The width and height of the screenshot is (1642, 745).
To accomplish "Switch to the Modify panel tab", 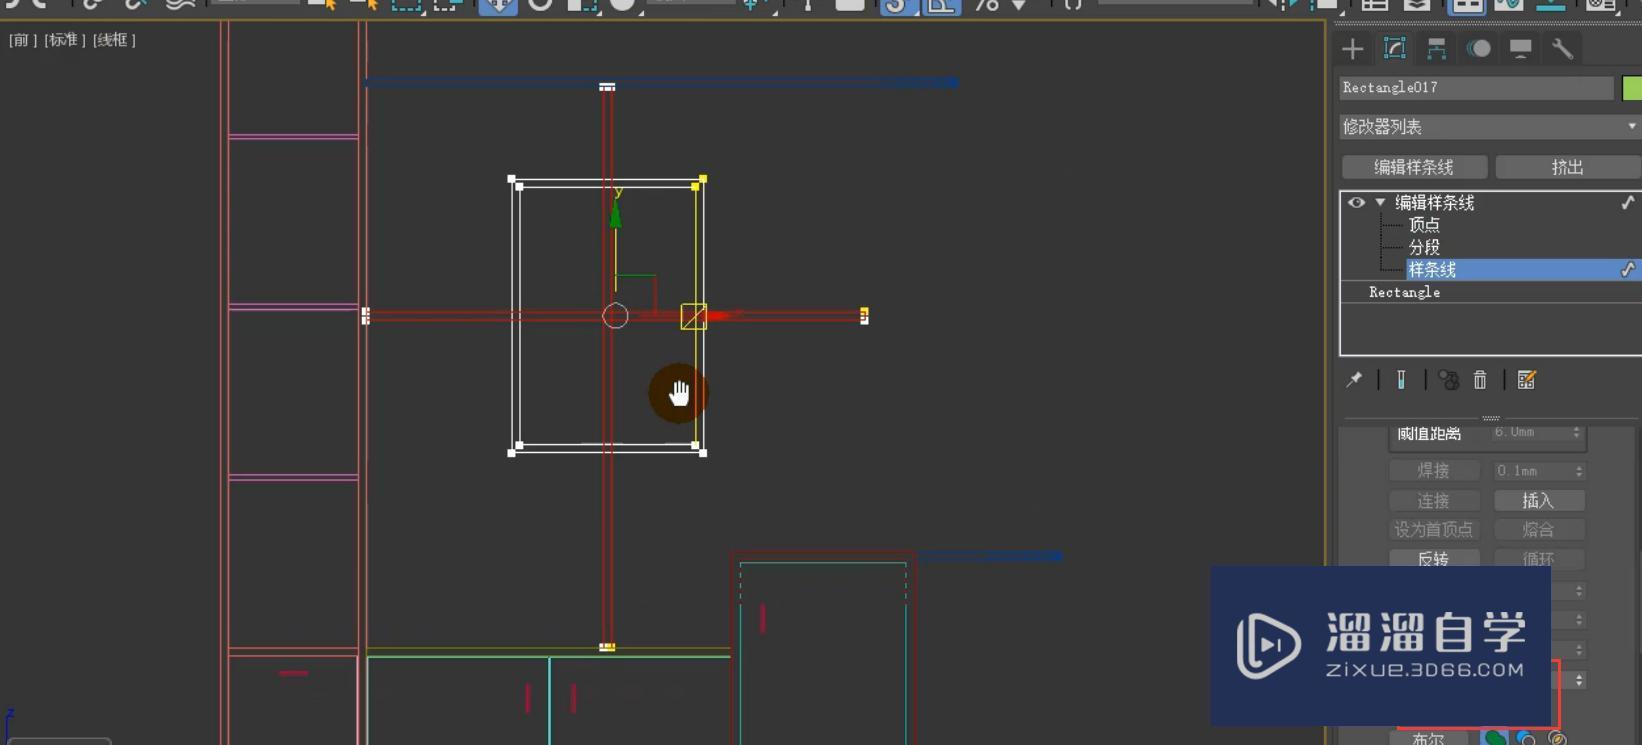I will (x=1395, y=48).
